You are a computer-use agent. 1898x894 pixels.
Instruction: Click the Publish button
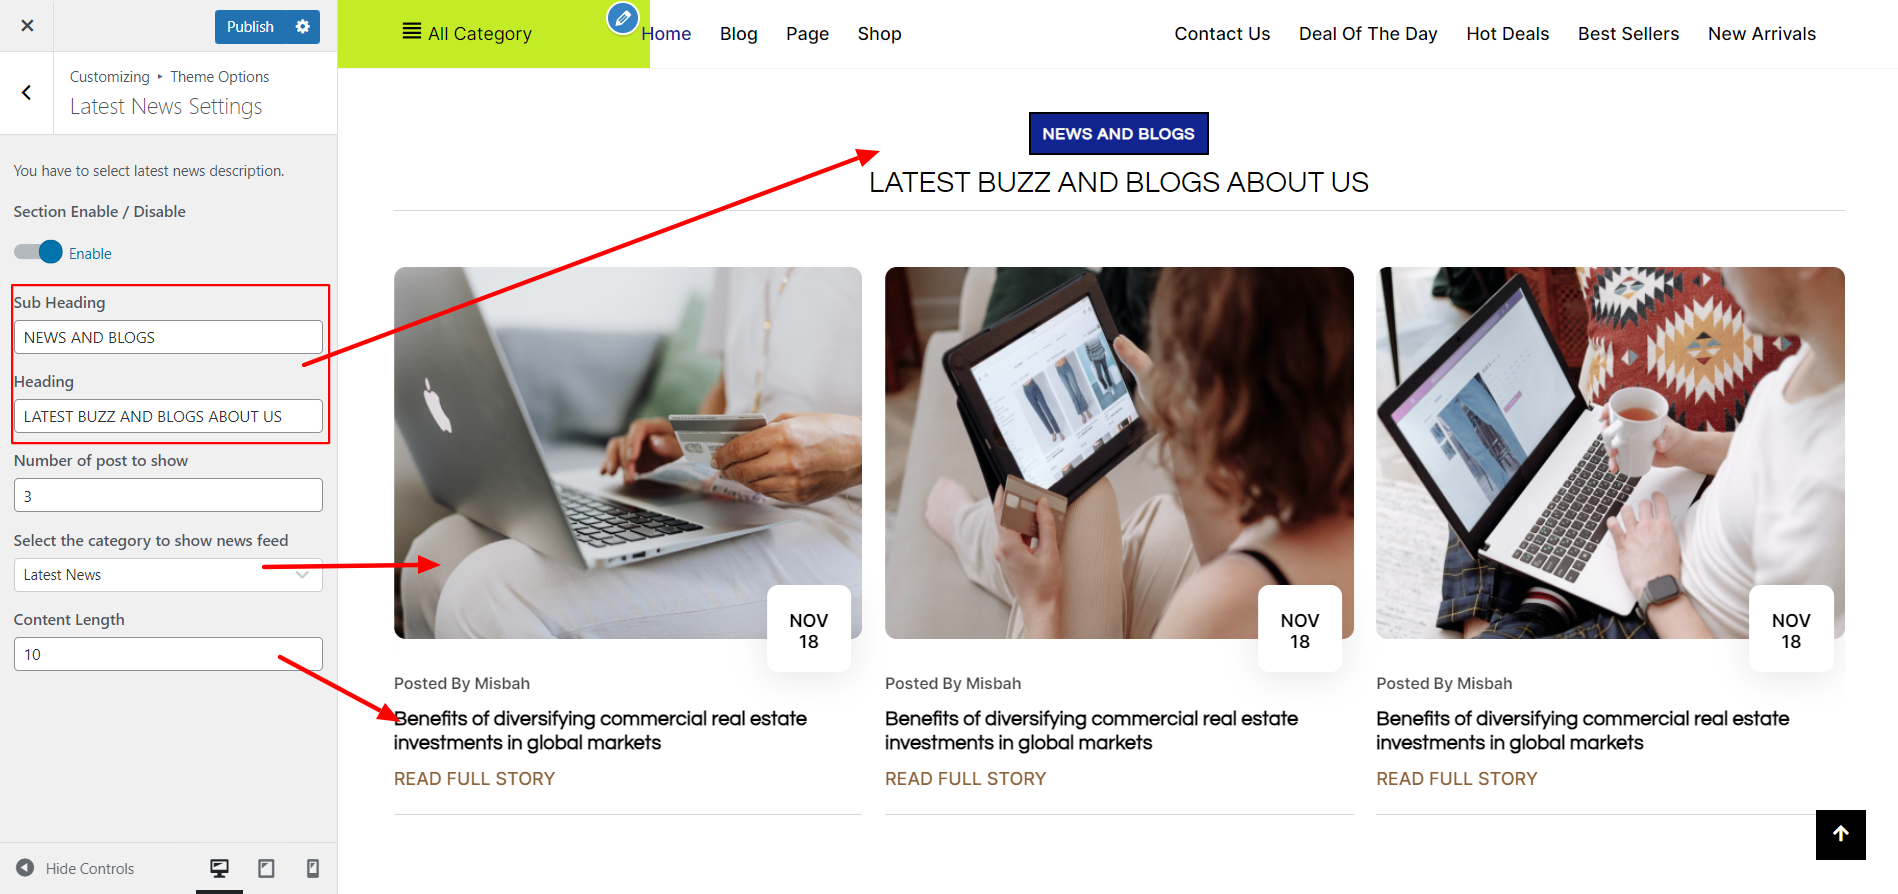(250, 27)
